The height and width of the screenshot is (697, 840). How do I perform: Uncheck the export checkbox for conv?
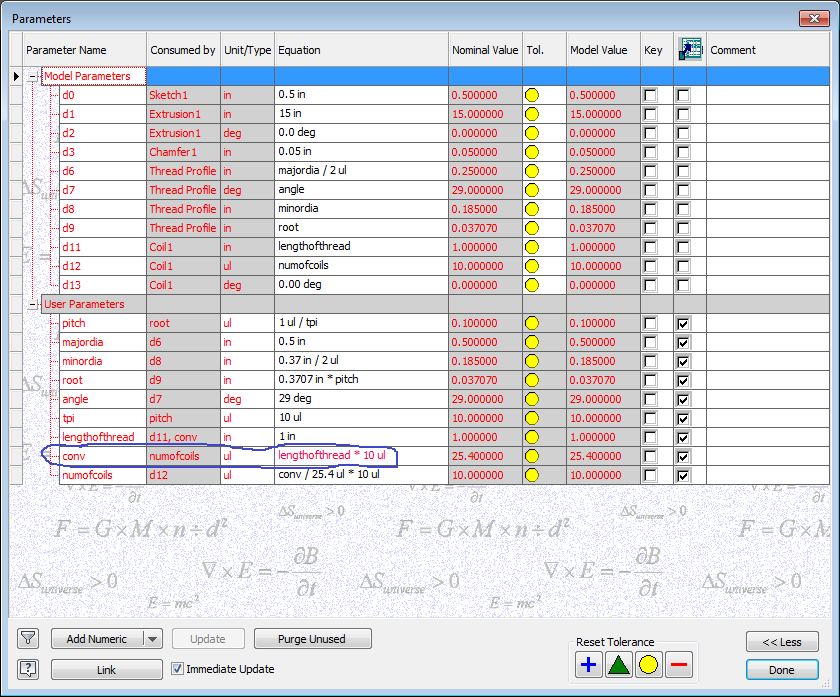[x=684, y=456]
